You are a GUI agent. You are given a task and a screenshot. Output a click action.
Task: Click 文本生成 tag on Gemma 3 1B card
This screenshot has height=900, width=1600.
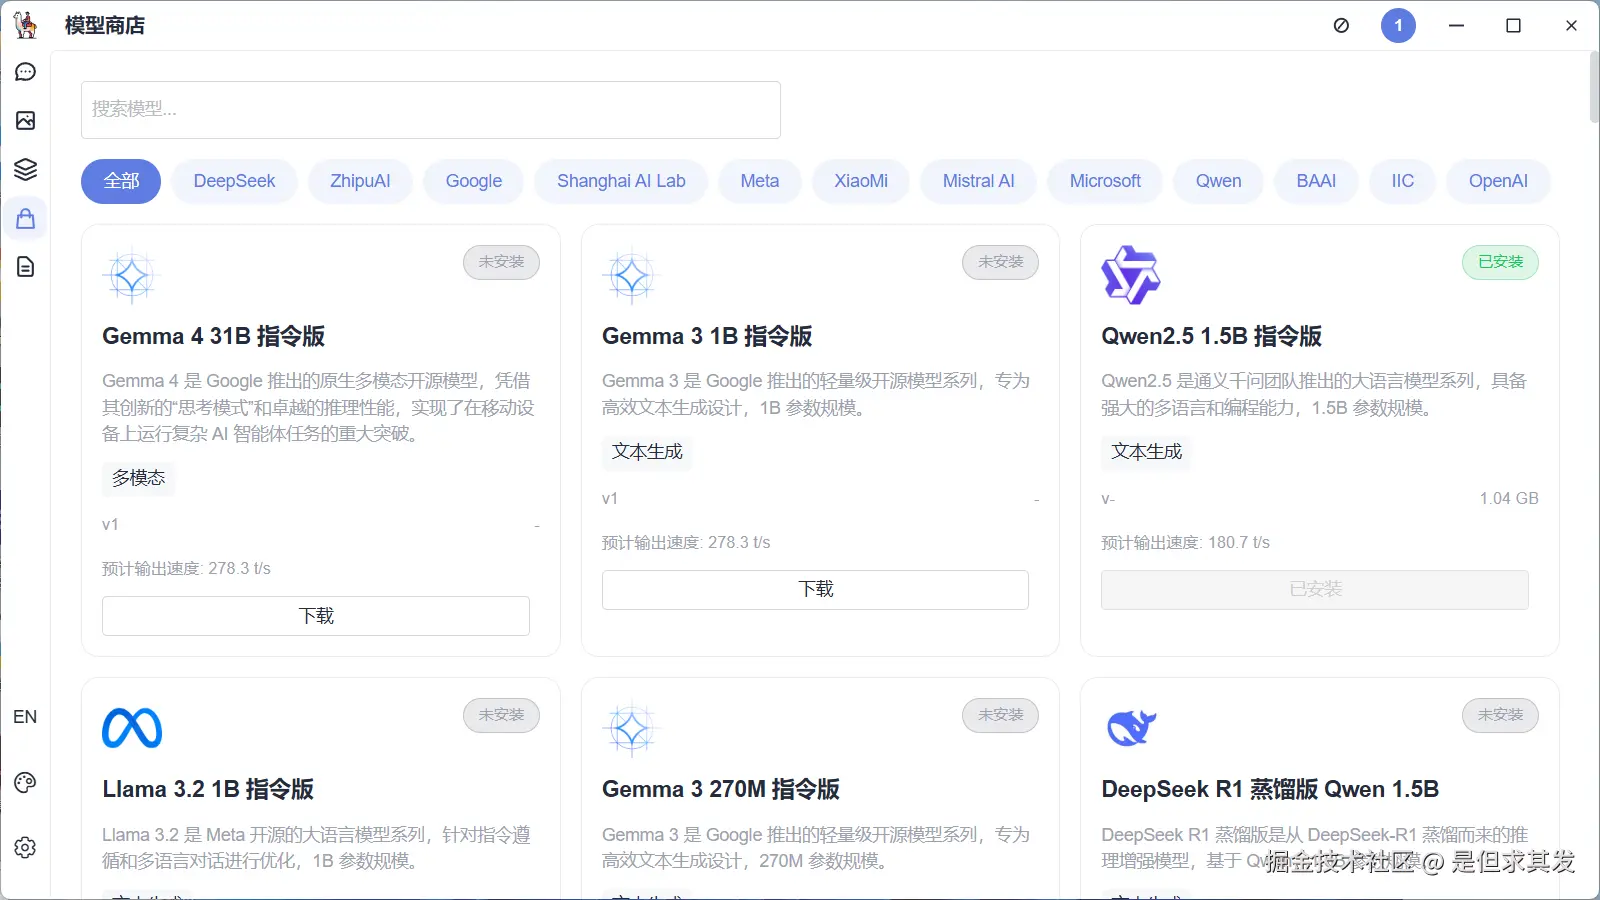(647, 452)
